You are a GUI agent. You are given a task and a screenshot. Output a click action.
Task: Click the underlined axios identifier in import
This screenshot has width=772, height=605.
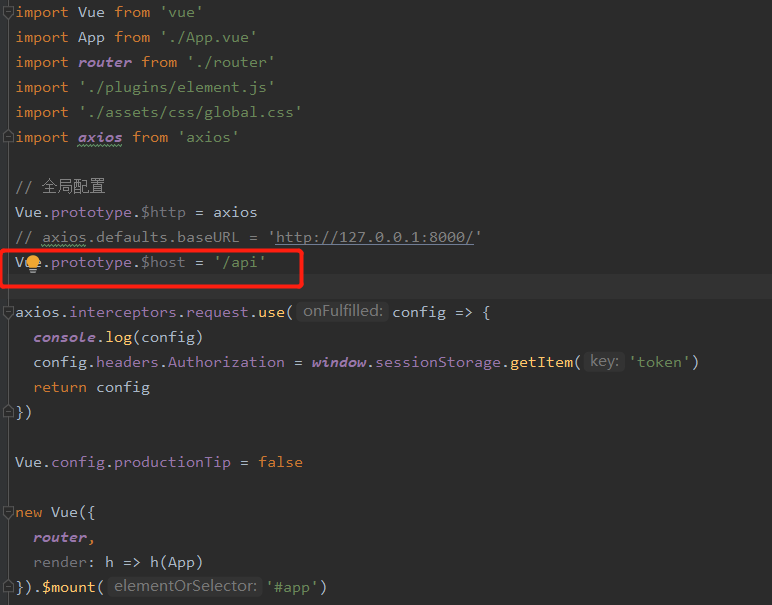coord(100,137)
